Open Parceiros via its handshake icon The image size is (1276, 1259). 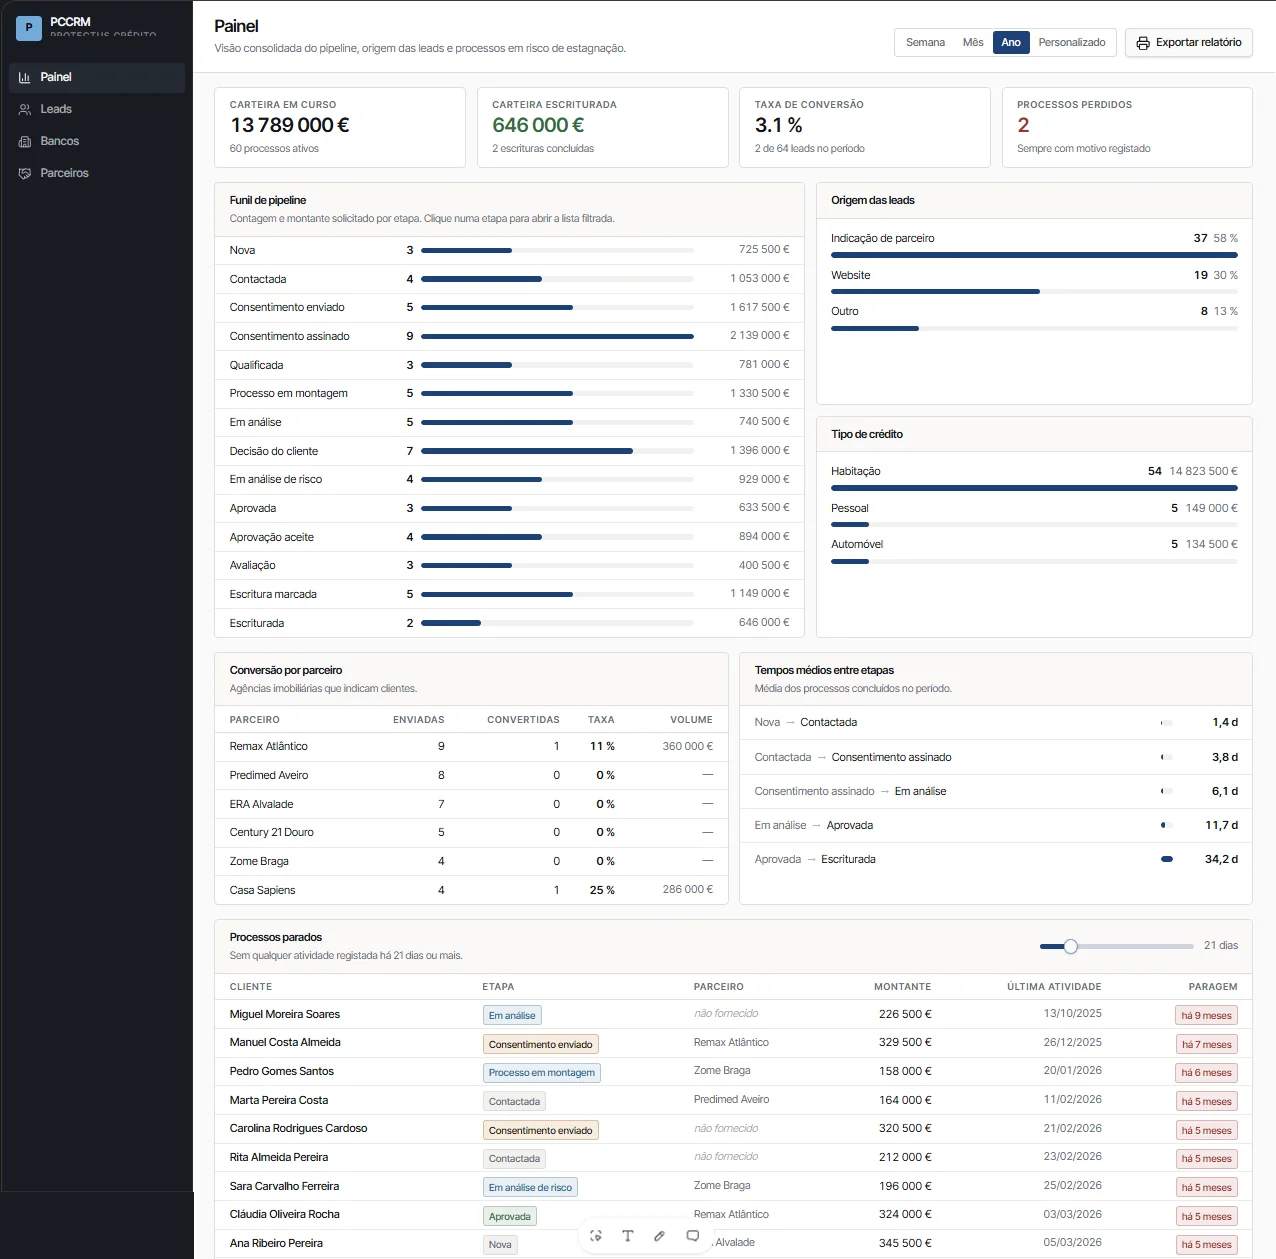click(25, 173)
